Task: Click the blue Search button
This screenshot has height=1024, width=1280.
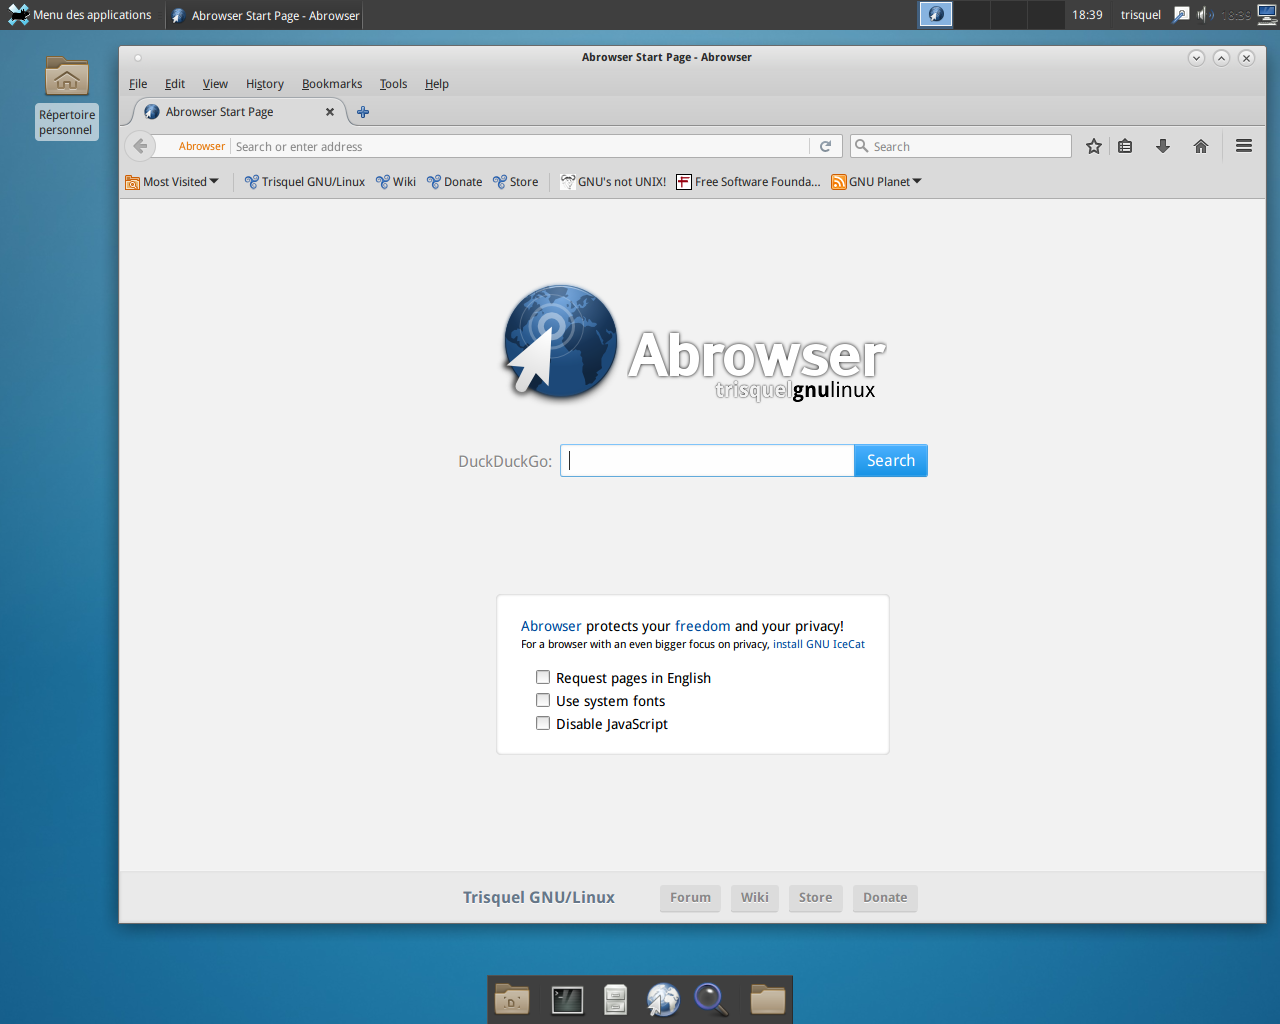Action: (x=890, y=460)
